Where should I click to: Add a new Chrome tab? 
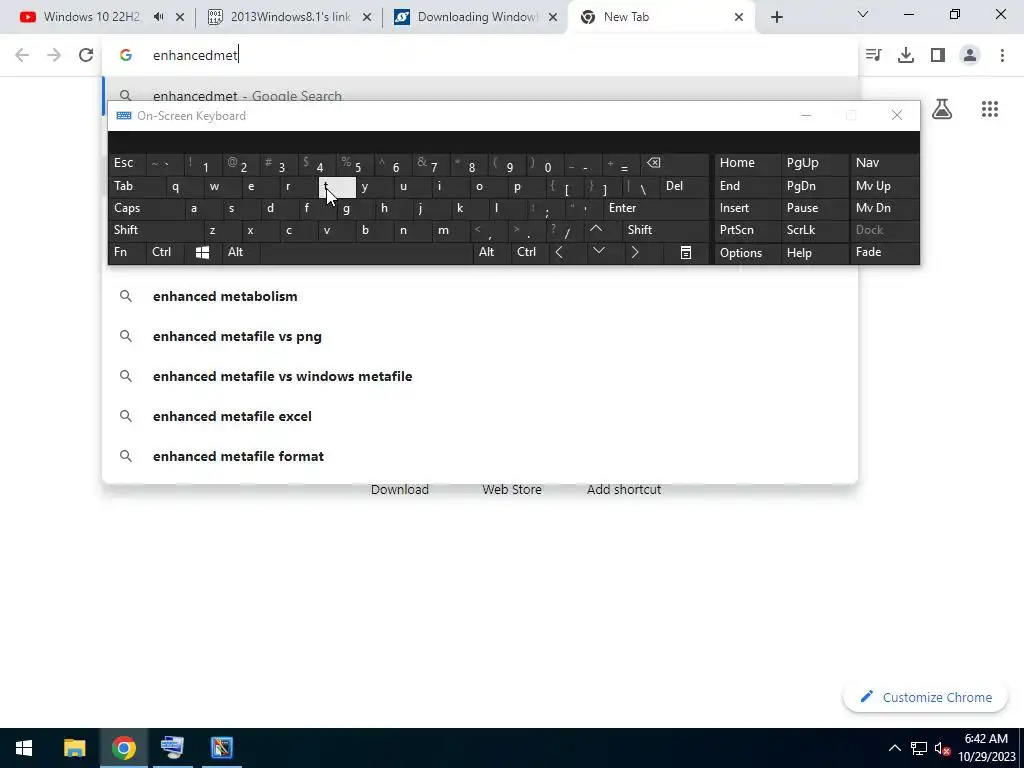point(776,17)
